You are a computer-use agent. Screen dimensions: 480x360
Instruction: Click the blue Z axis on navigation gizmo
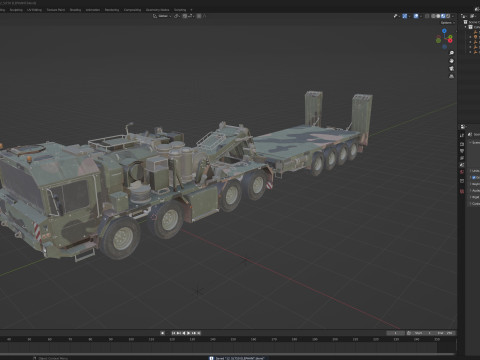click(x=444, y=31)
